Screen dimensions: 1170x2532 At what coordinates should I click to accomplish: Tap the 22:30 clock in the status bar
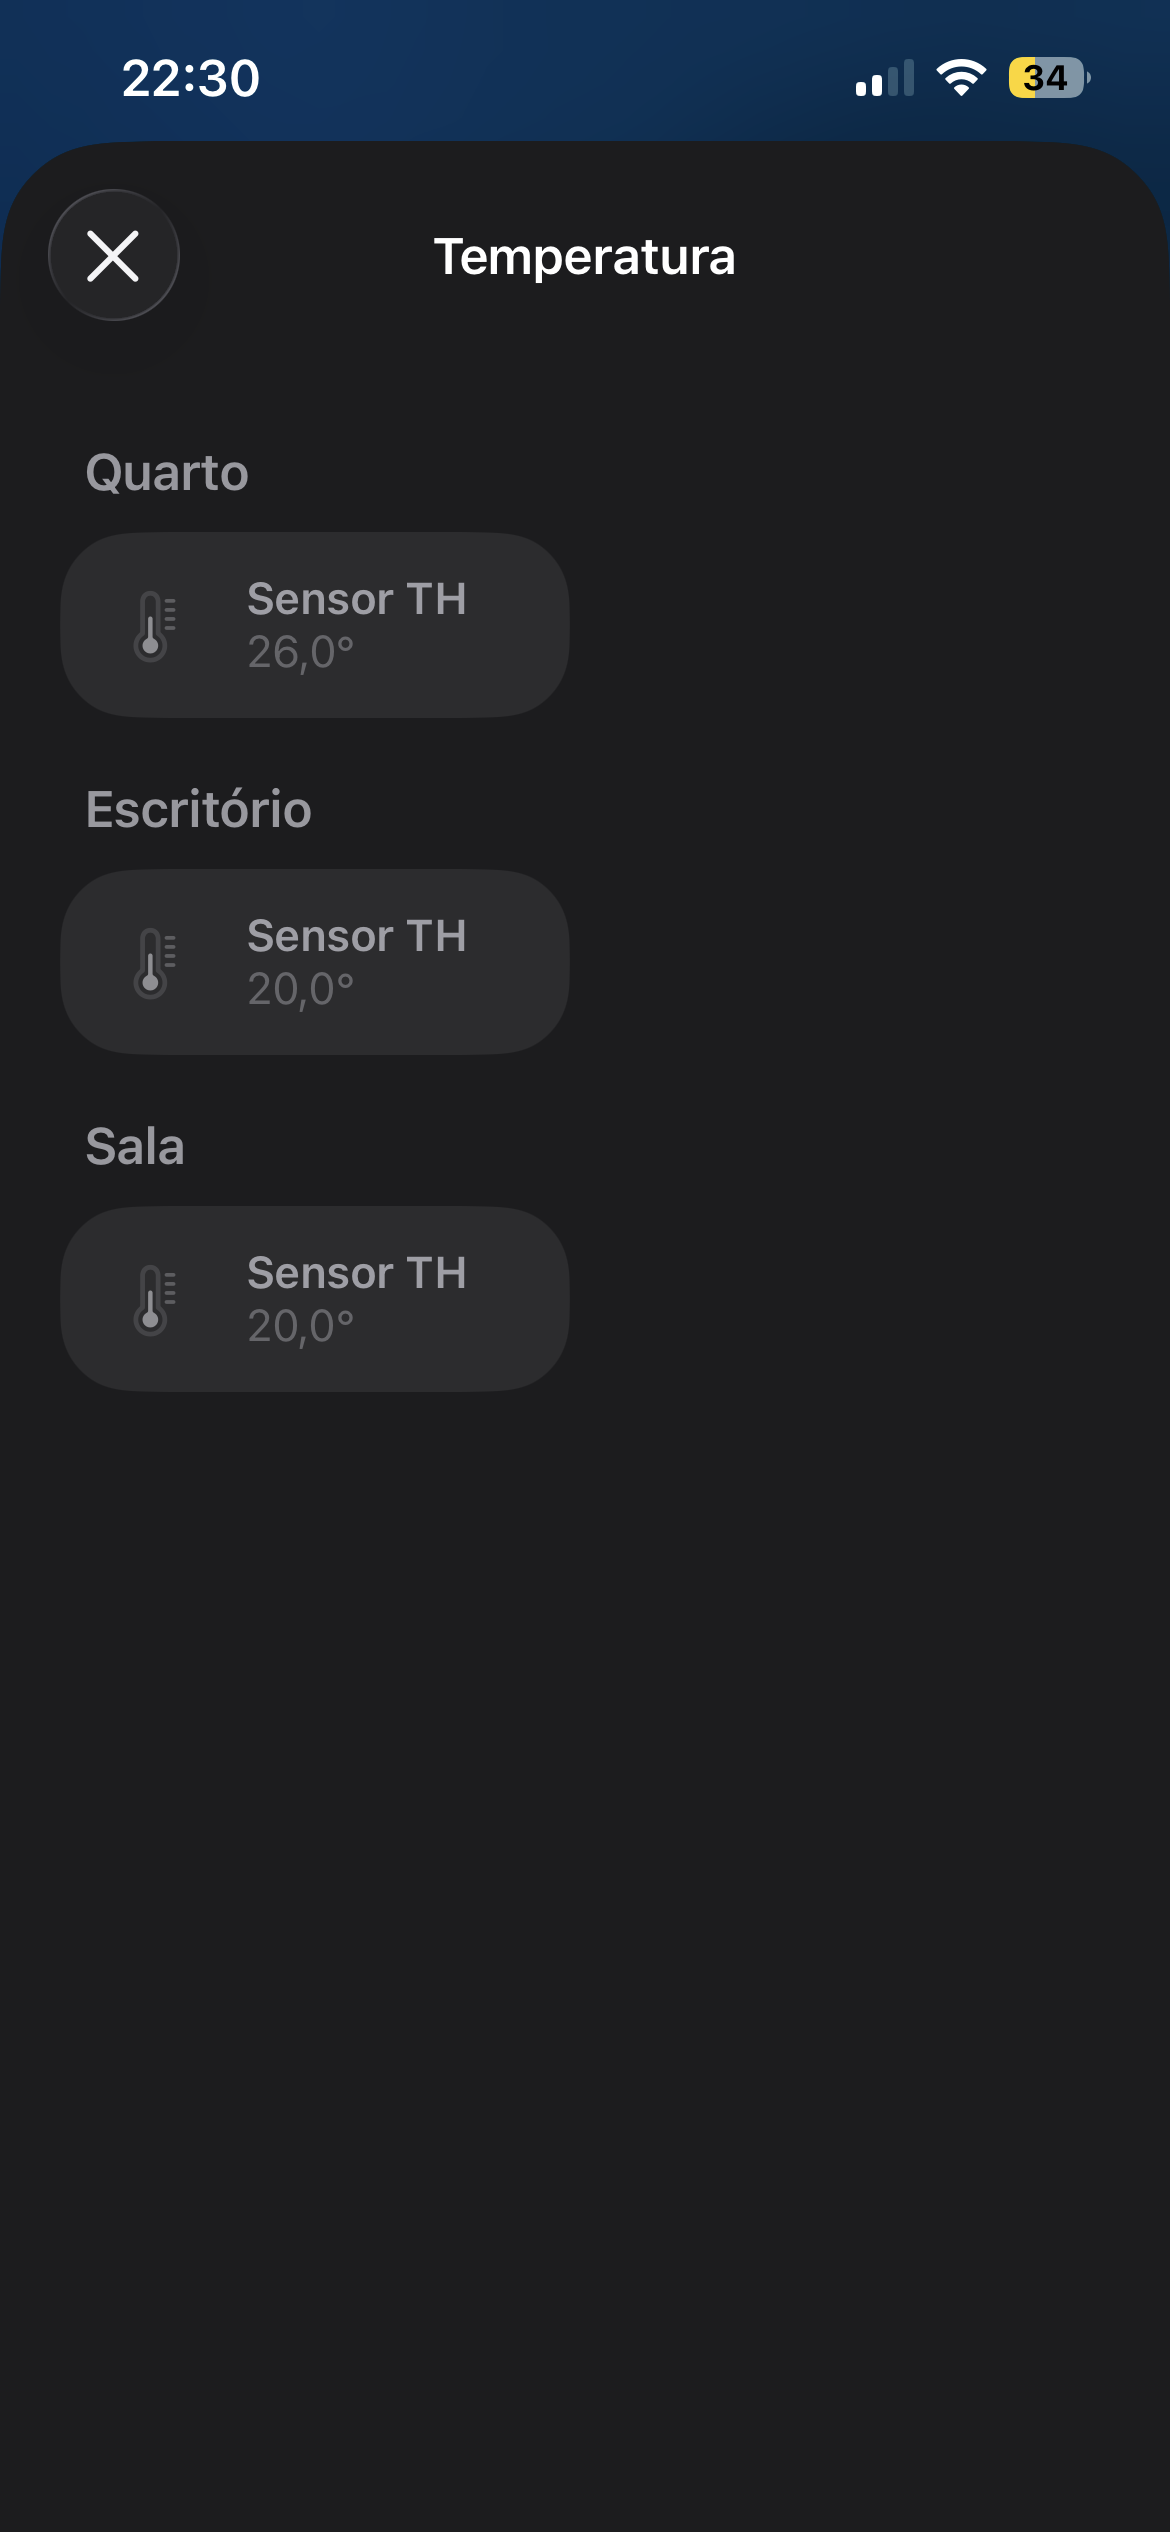pos(190,79)
